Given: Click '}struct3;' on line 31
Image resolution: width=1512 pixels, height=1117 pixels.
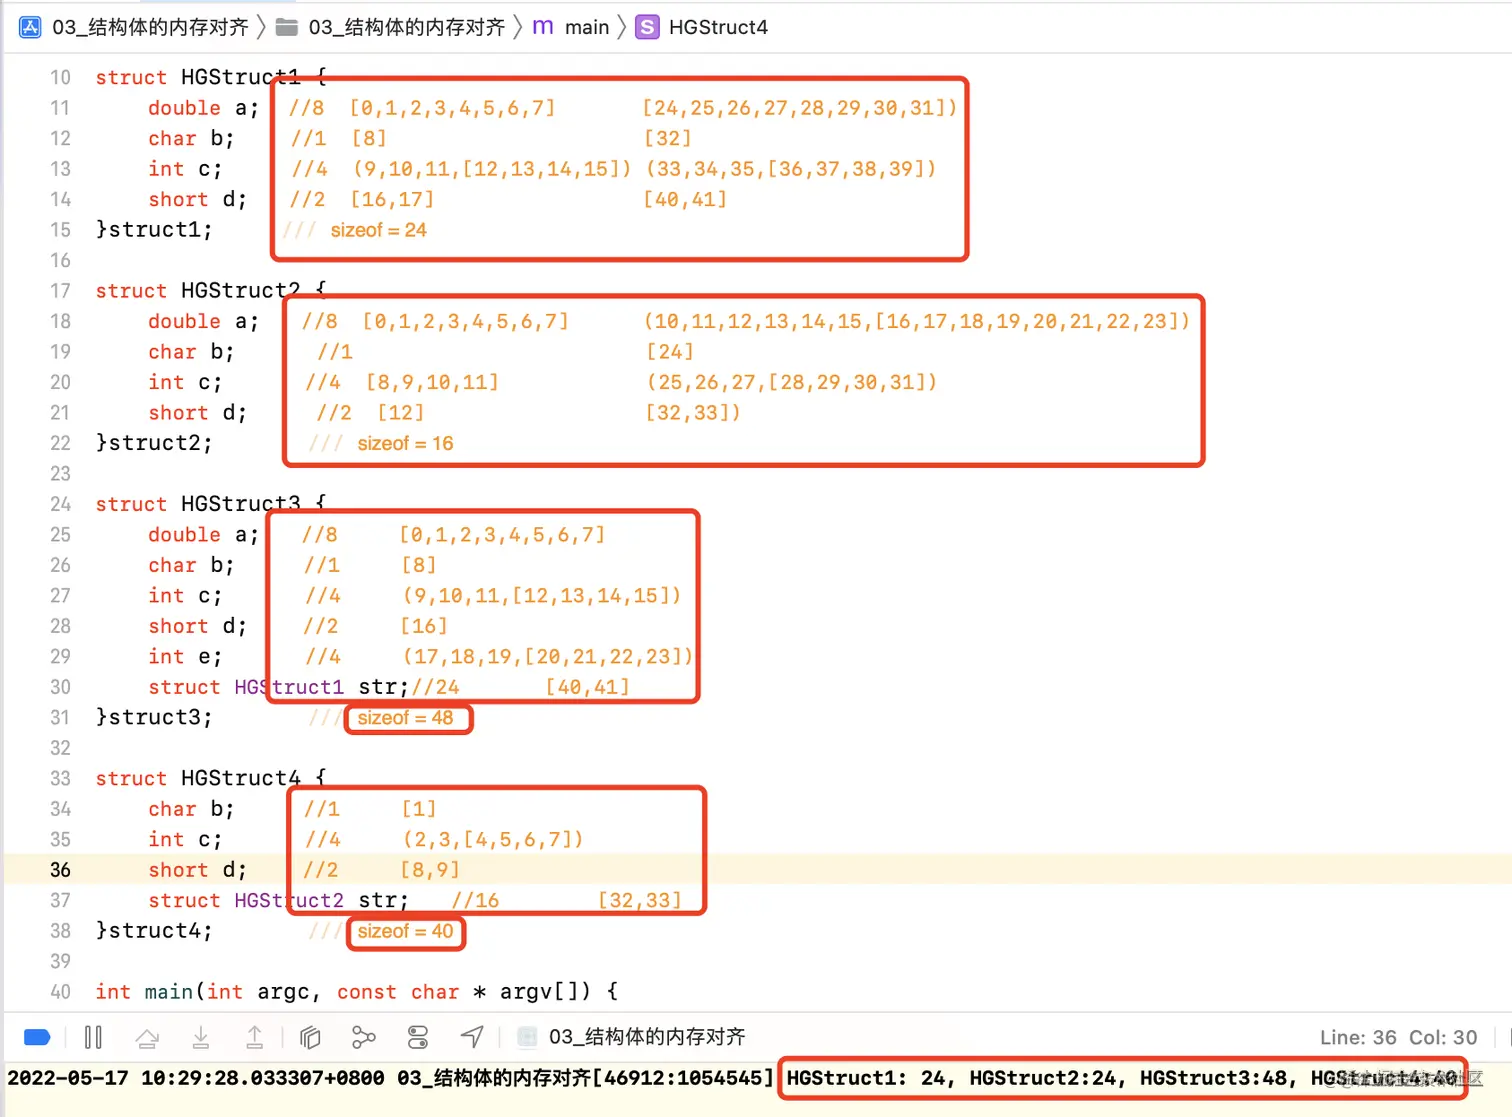Looking at the screenshot, I should point(154,717).
